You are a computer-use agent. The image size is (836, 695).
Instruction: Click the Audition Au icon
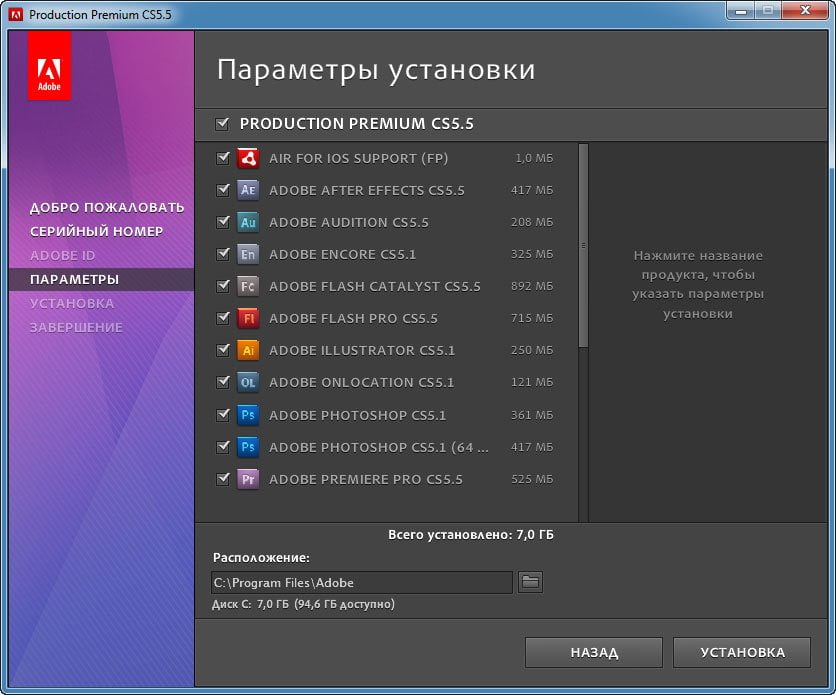pos(248,222)
